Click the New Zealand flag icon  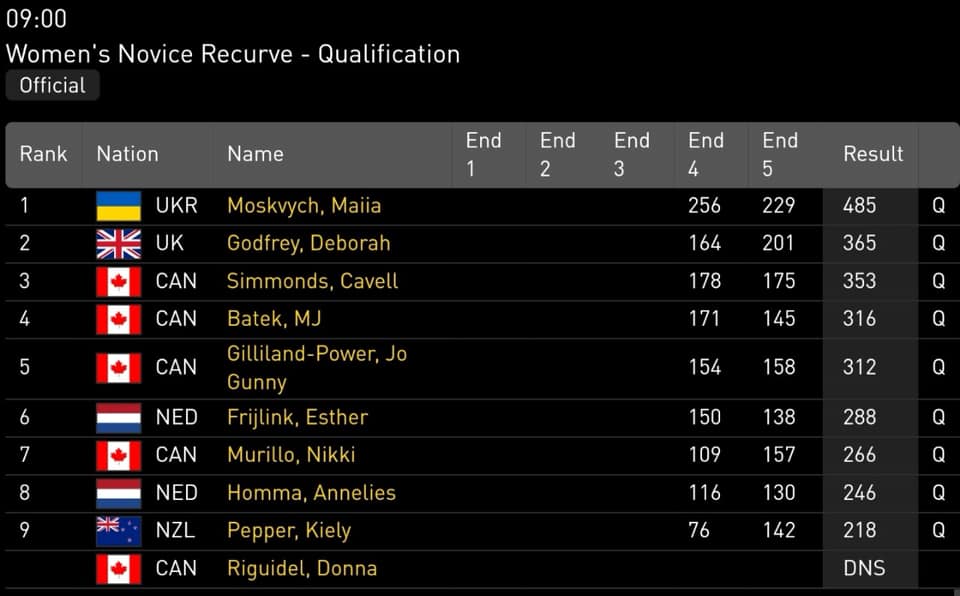(x=118, y=530)
